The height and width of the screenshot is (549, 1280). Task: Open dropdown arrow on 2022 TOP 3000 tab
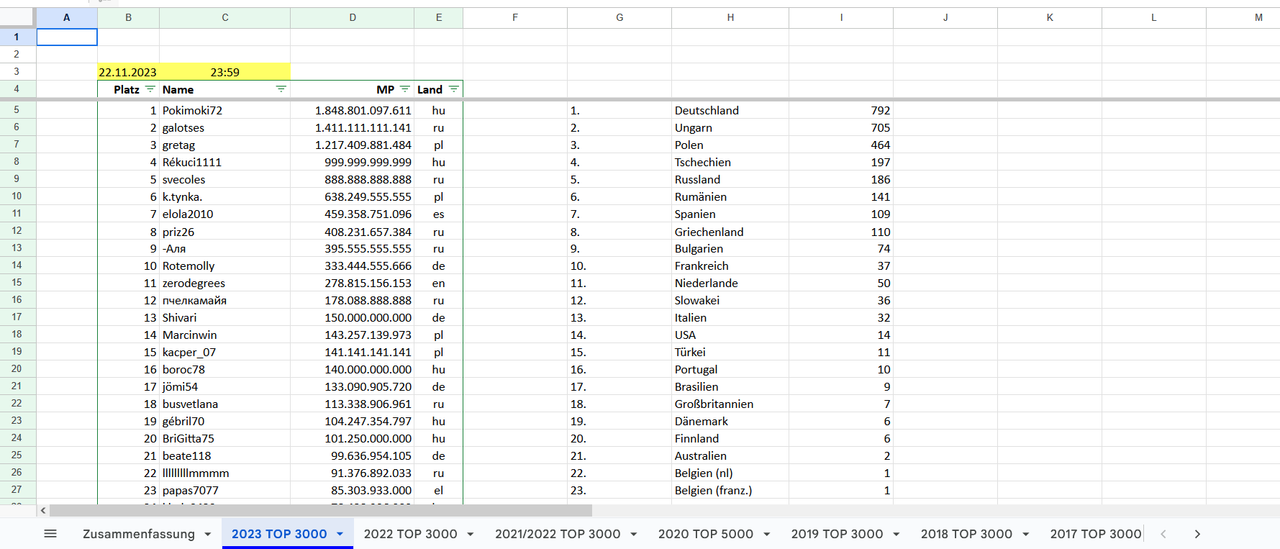pyautogui.click(x=470, y=534)
